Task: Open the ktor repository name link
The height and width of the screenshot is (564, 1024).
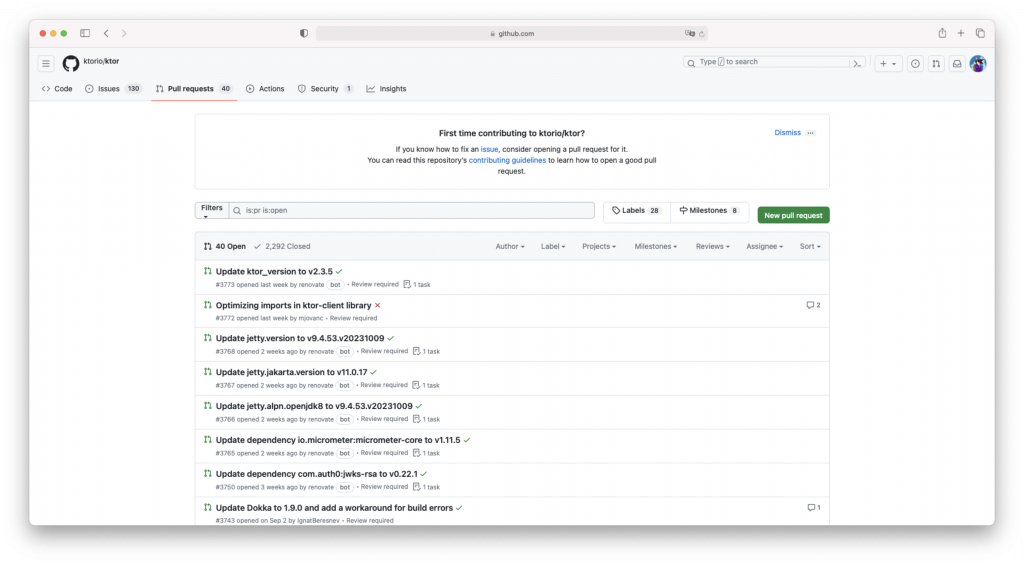Action: [x=112, y=61]
